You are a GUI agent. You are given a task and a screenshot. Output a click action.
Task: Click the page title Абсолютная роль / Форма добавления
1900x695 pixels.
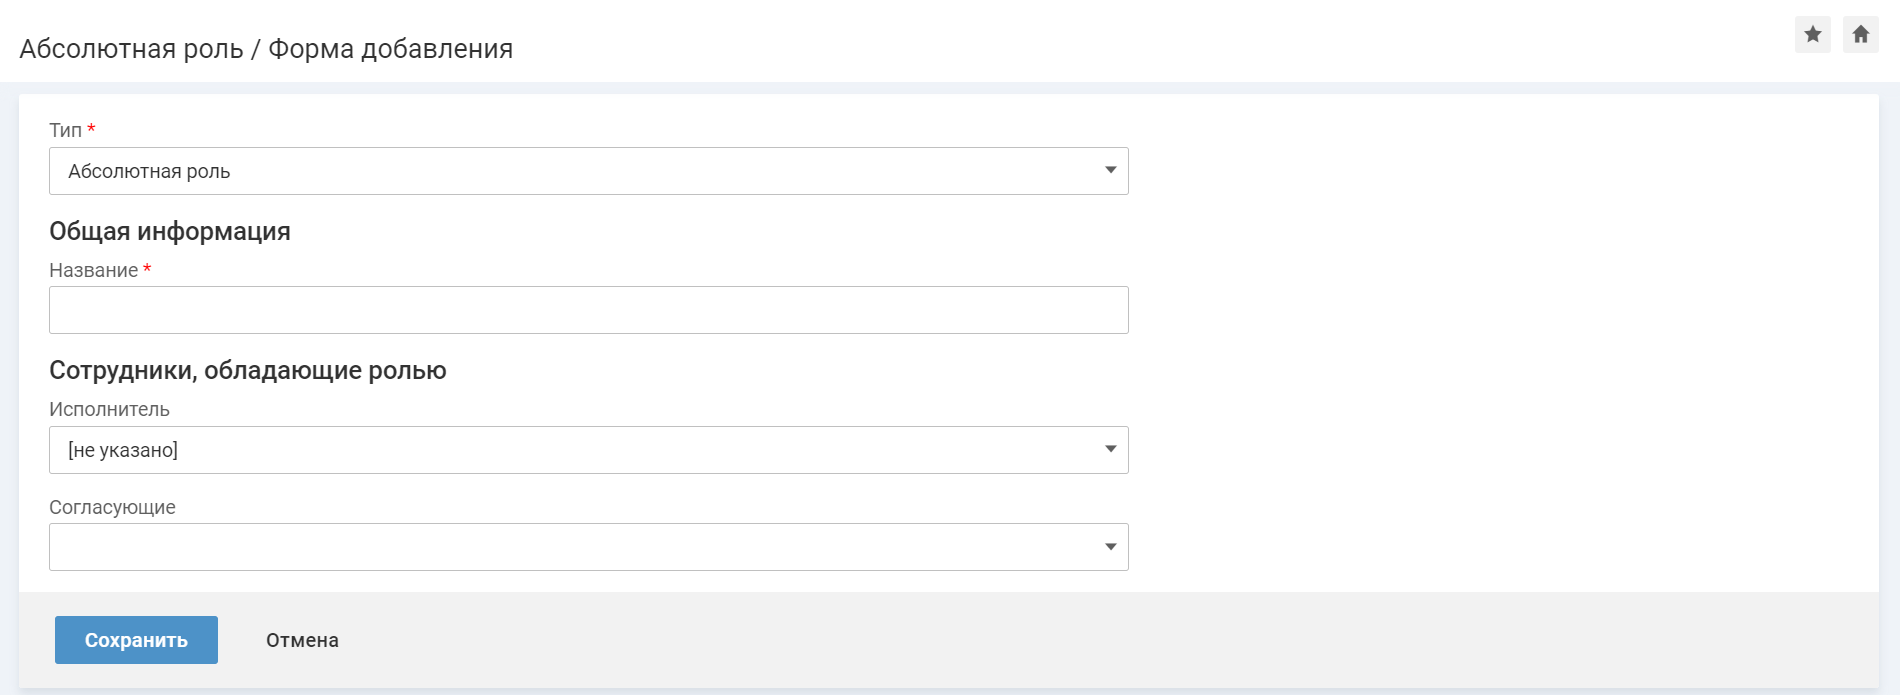(266, 49)
